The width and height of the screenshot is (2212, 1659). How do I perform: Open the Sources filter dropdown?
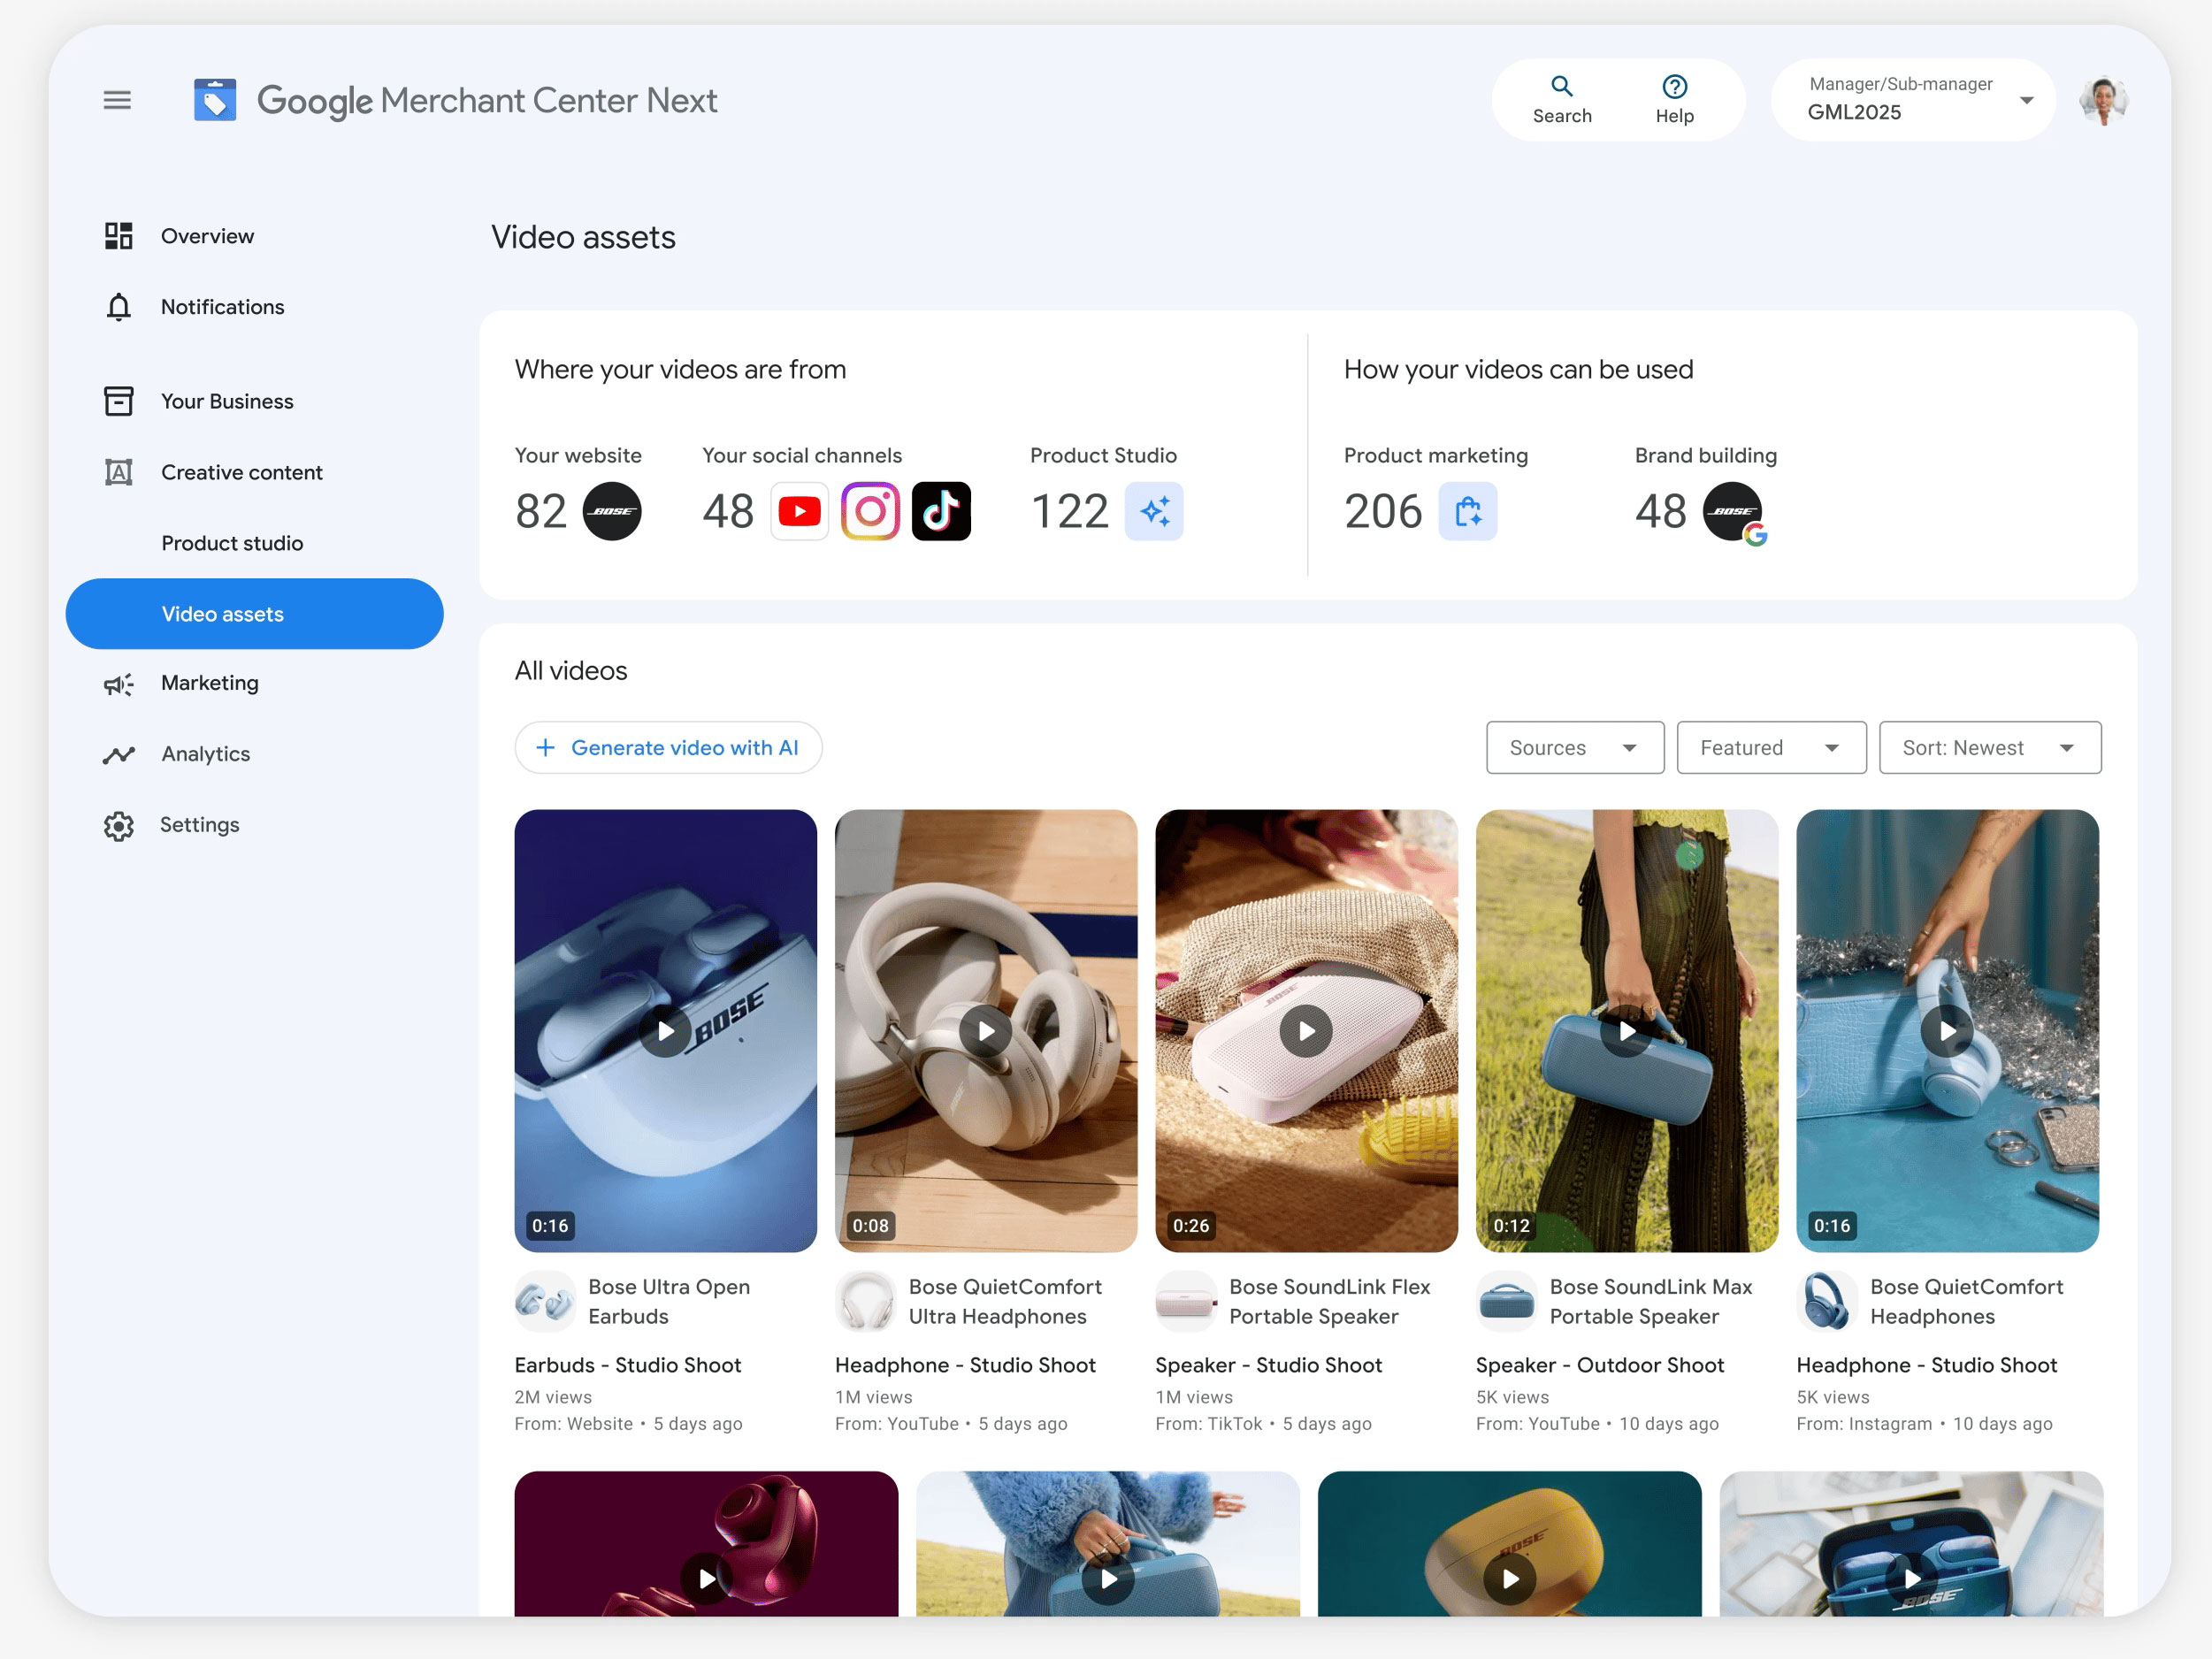tap(1574, 747)
